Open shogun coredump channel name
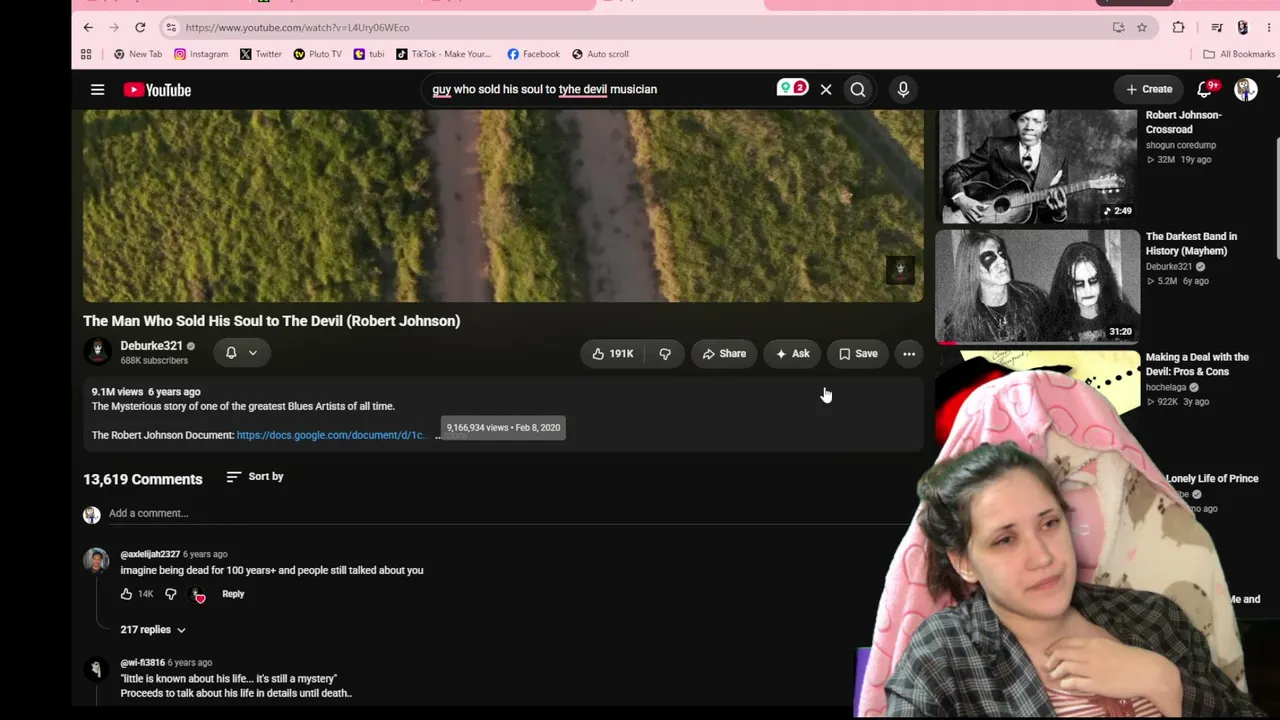The image size is (1280, 720). tap(1181, 145)
